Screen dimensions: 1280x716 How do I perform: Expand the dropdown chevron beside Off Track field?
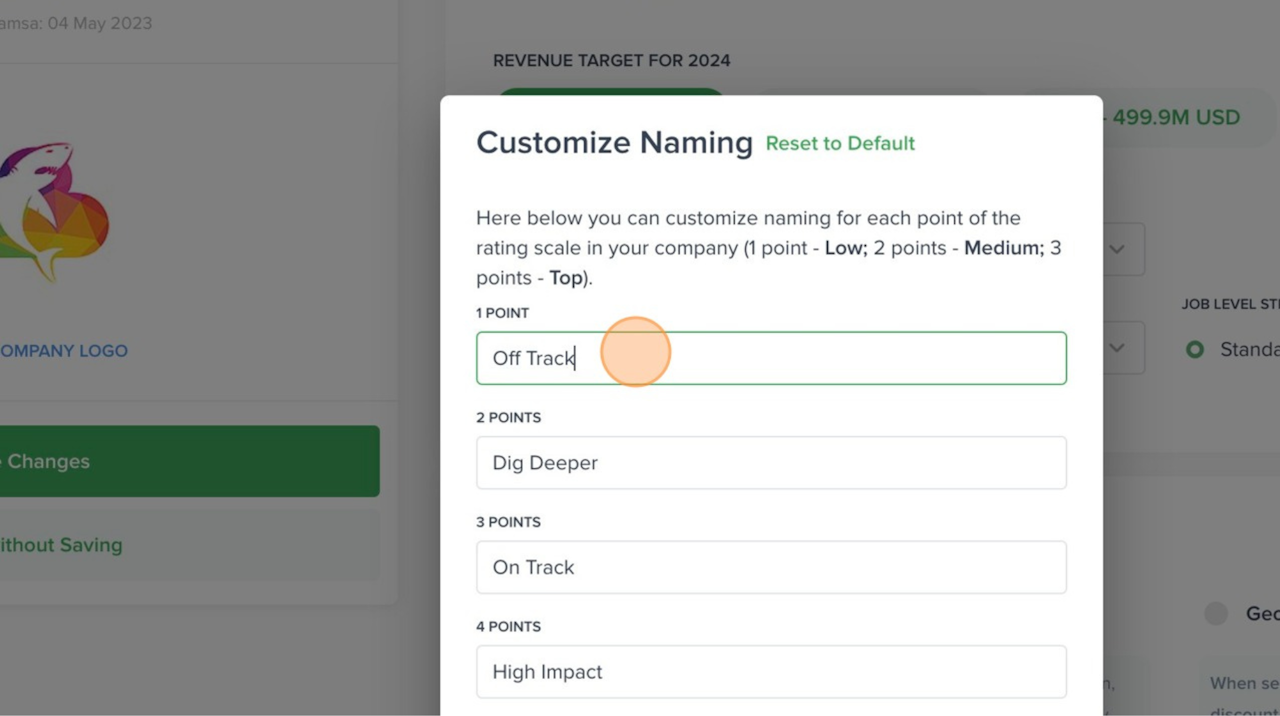(1117, 348)
